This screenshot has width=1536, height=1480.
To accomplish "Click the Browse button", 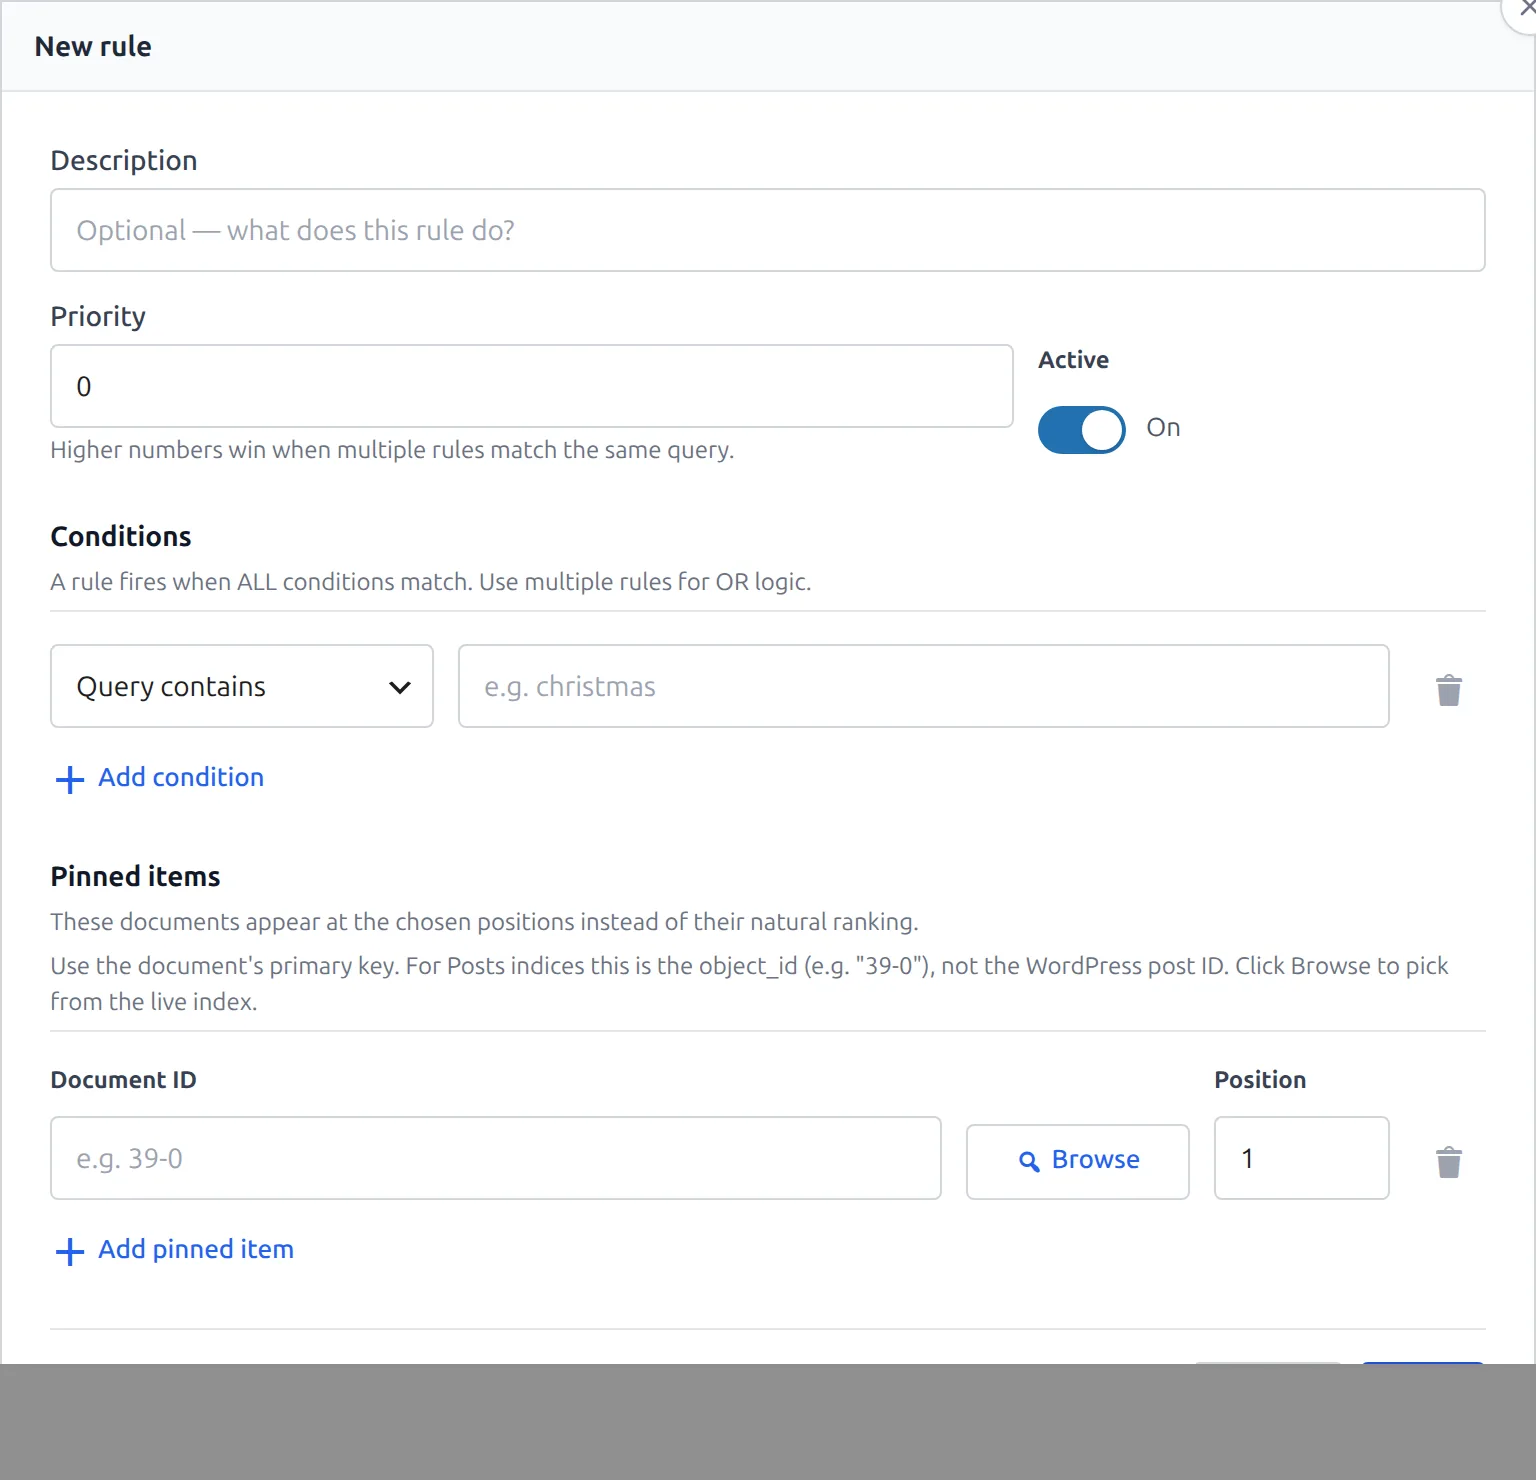I will click(x=1078, y=1161).
